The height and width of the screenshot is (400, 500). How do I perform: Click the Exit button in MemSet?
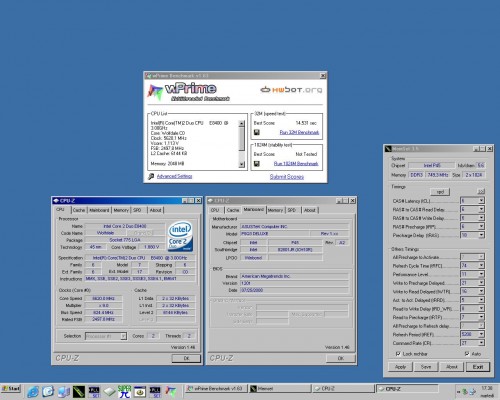(x=478, y=367)
